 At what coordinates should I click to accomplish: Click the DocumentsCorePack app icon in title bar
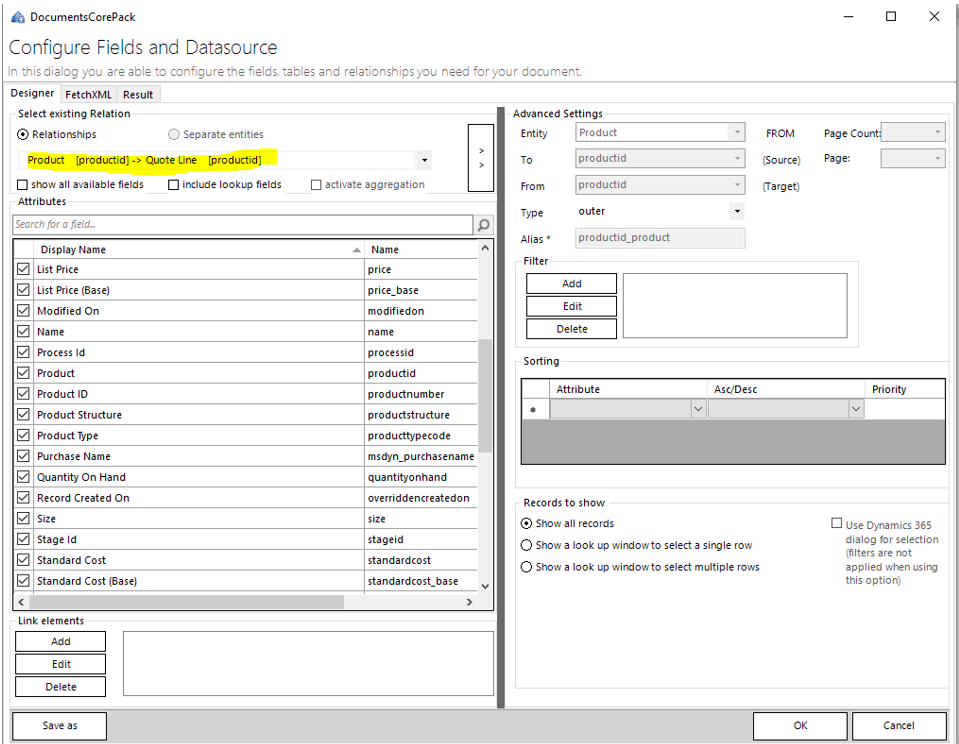tap(17, 17)
